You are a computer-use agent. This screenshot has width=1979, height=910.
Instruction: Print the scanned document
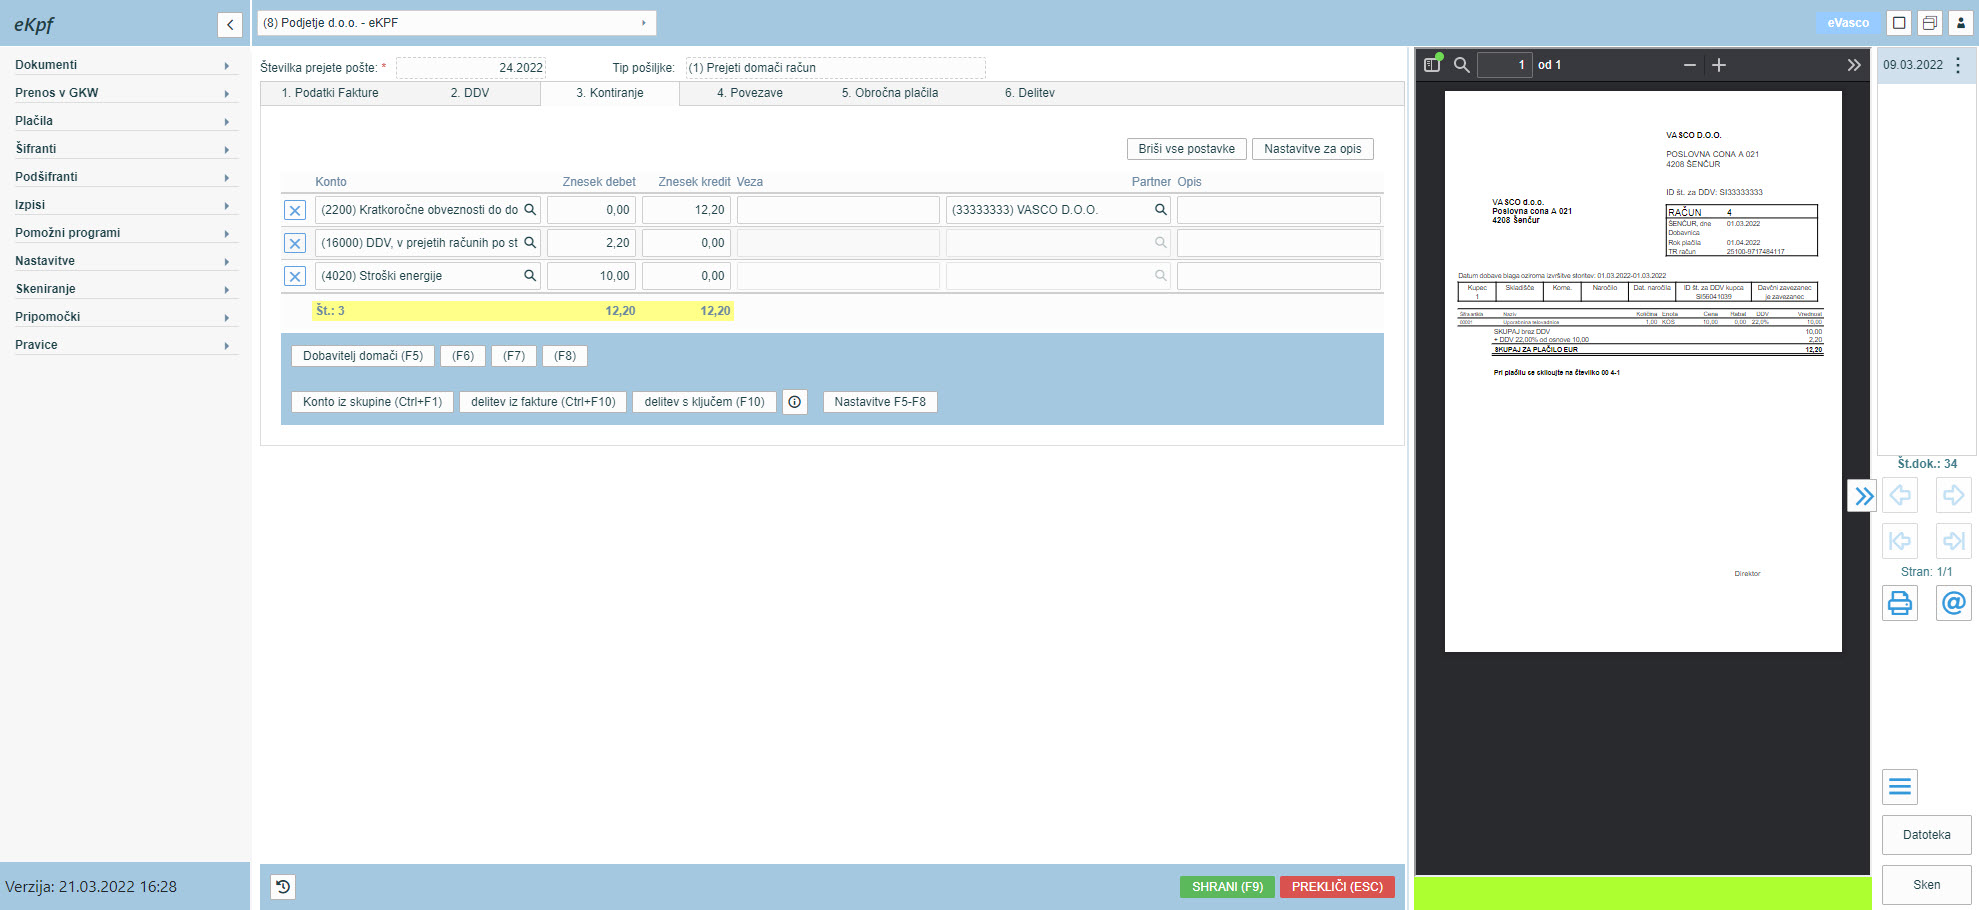[x=1900, y=603]
